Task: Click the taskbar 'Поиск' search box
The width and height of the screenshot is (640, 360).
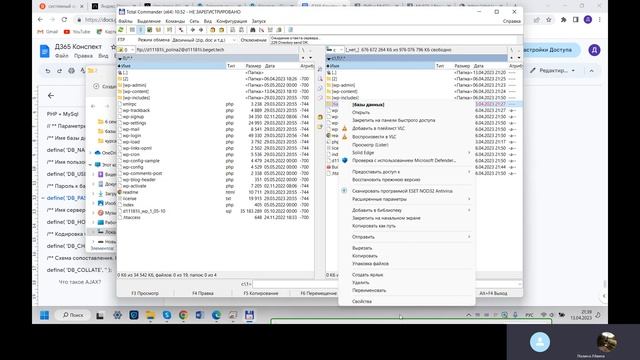Action: [73, 315]
